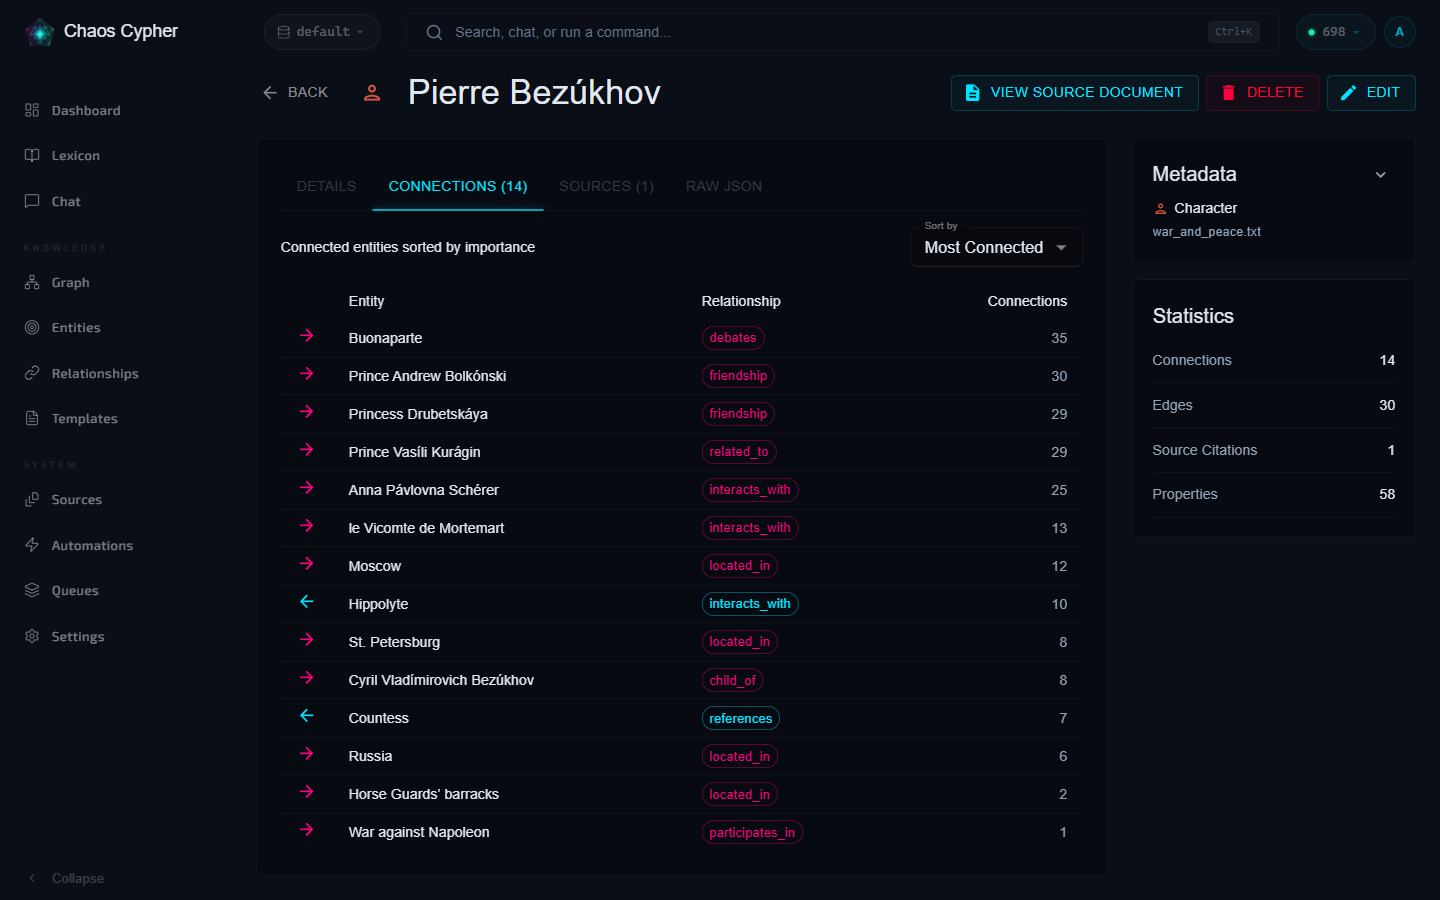Click the participates_in relationship chip

click(x=752, y=832)
